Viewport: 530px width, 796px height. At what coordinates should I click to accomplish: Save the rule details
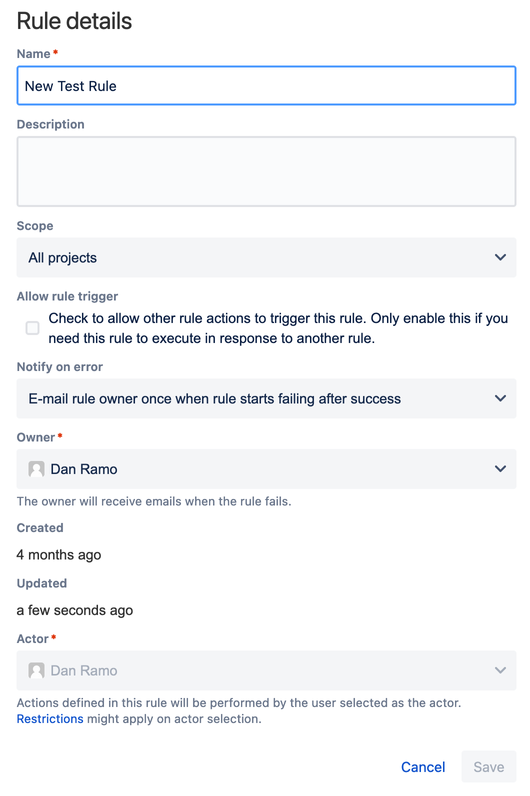click(489, 767)
